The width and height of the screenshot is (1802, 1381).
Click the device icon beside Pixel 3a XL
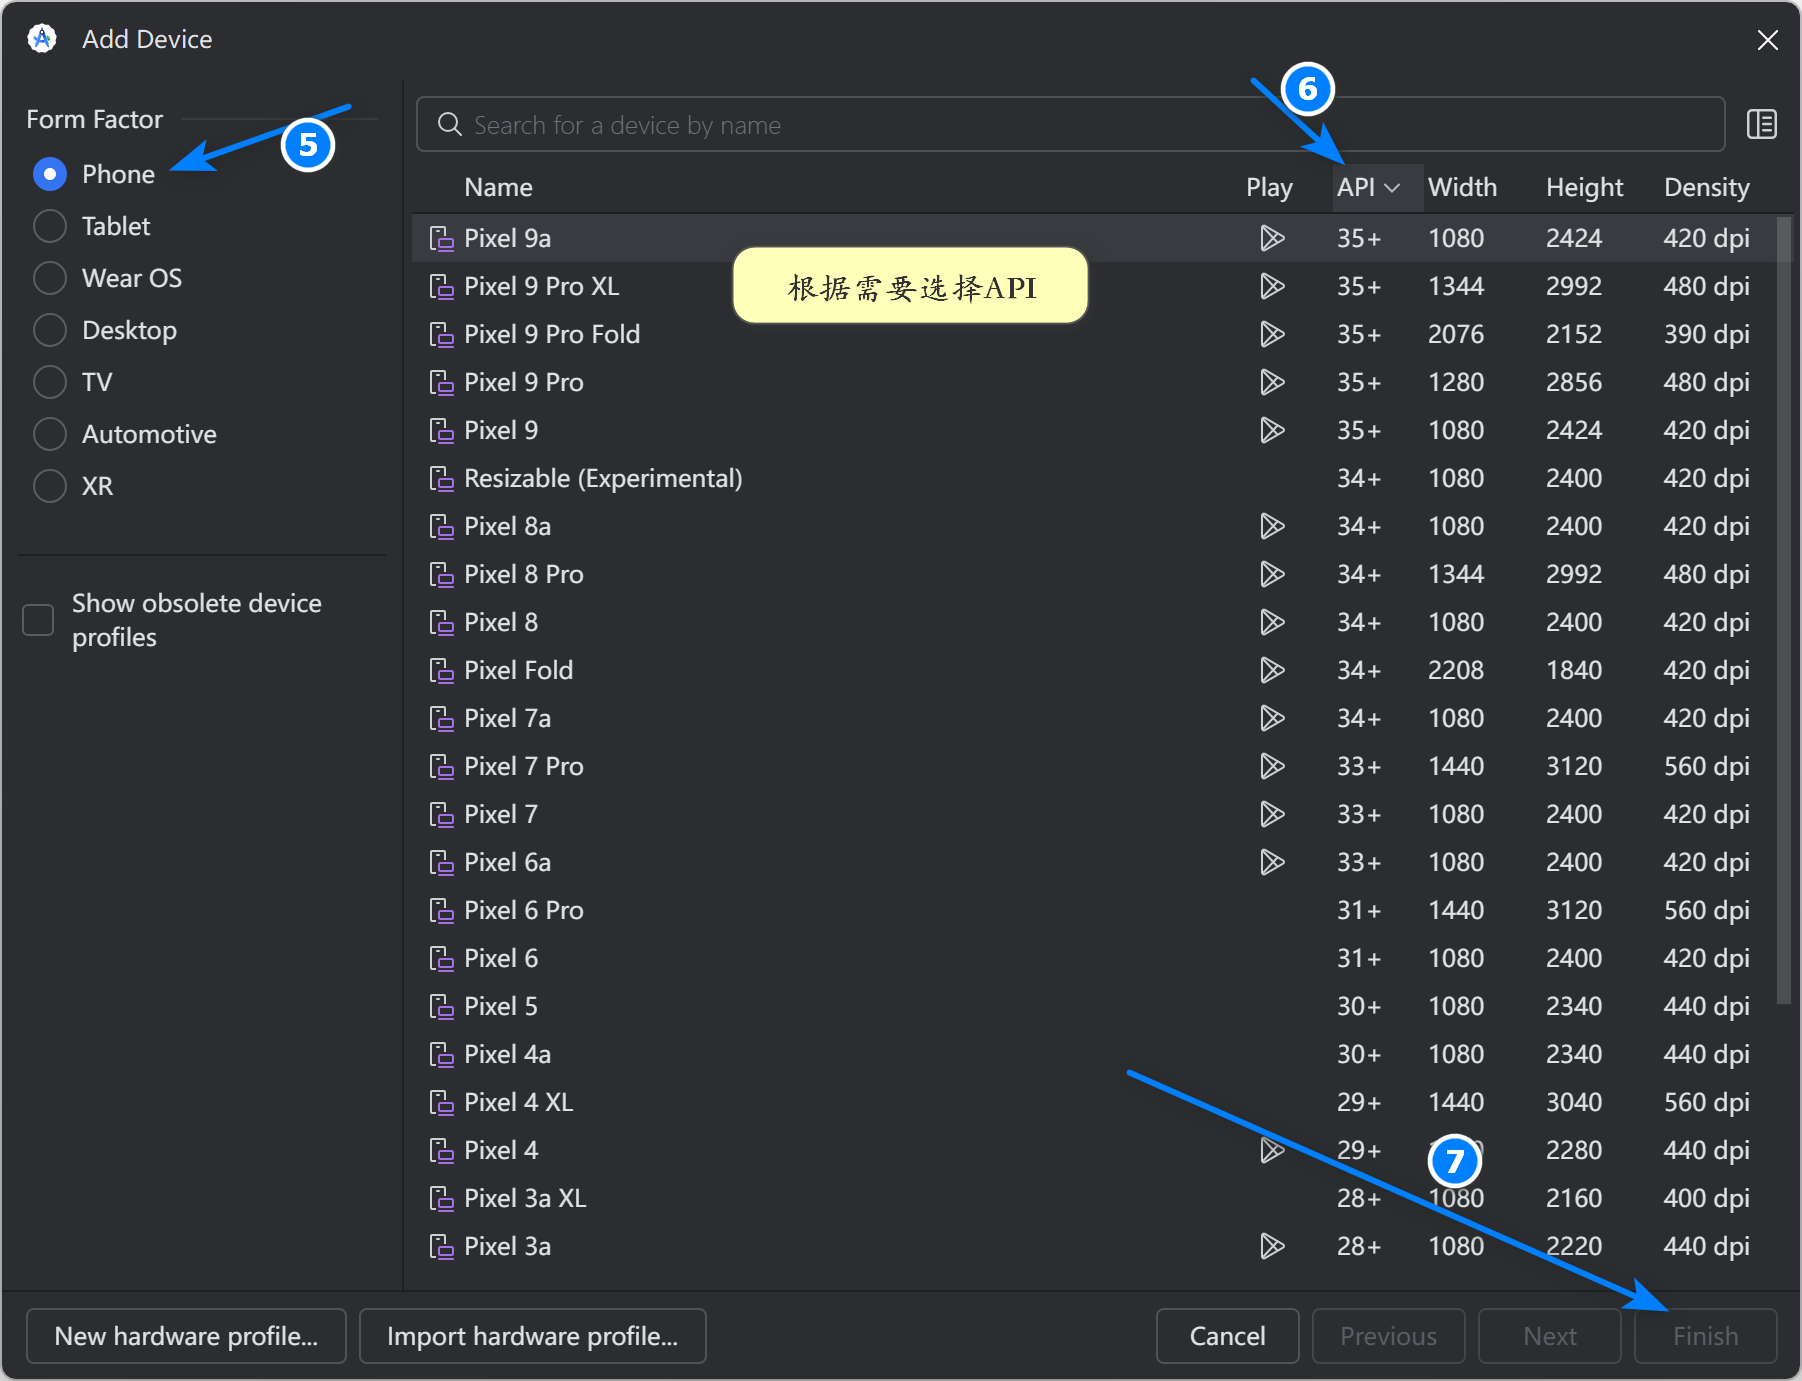coord(441,1198)
